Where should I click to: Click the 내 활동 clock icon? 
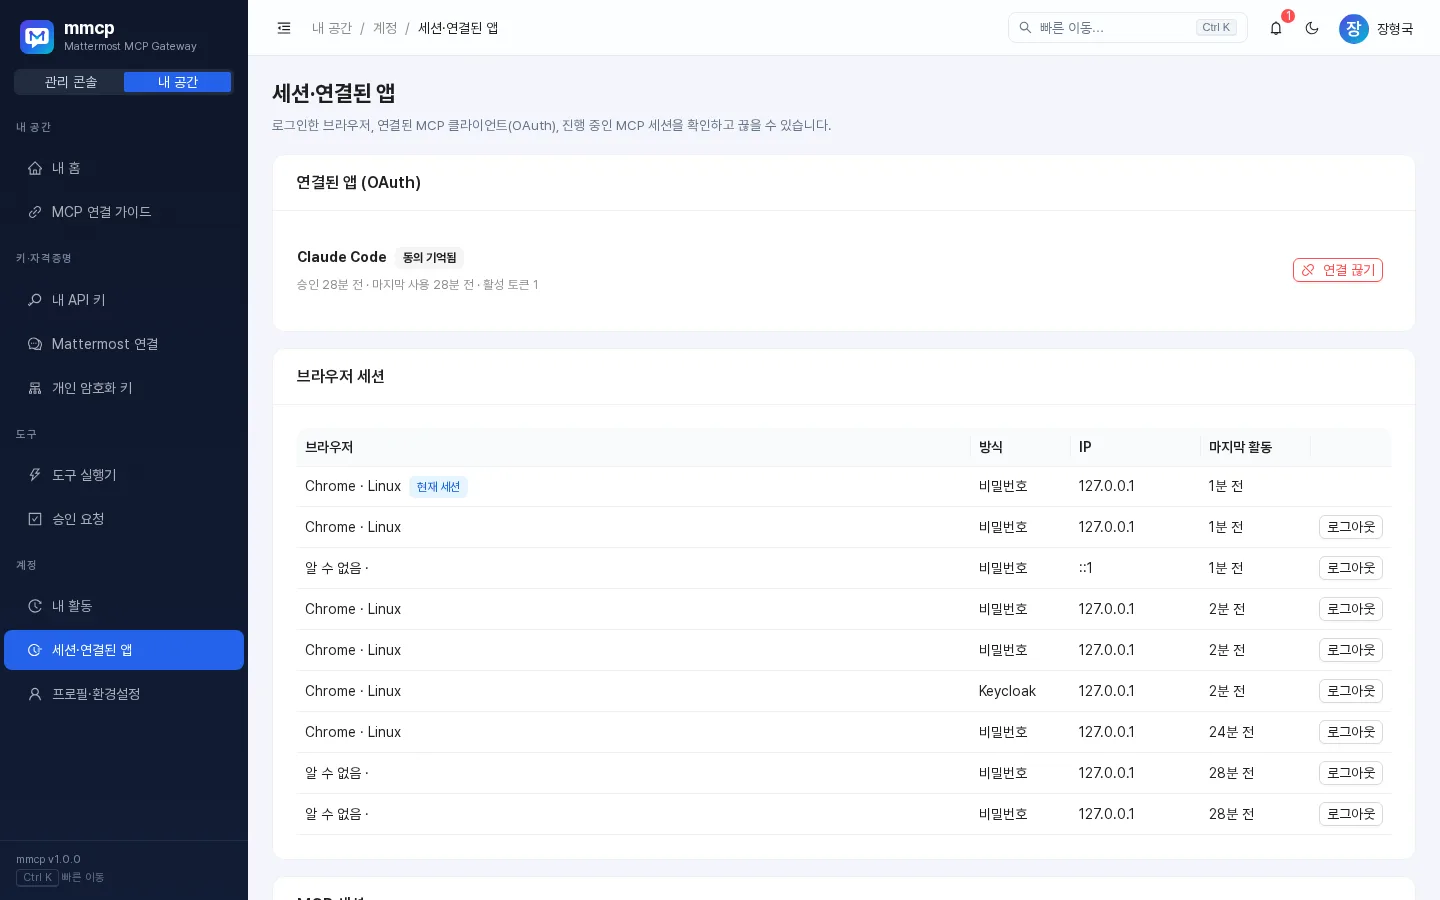[35, 606]
